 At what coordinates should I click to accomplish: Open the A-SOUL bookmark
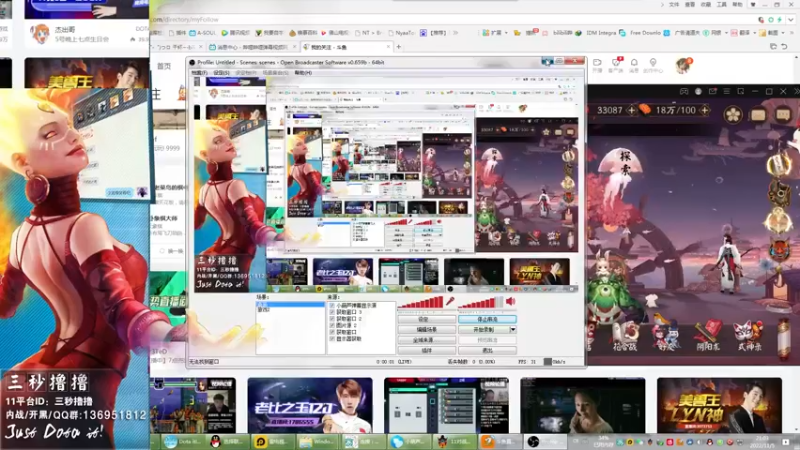203,33
